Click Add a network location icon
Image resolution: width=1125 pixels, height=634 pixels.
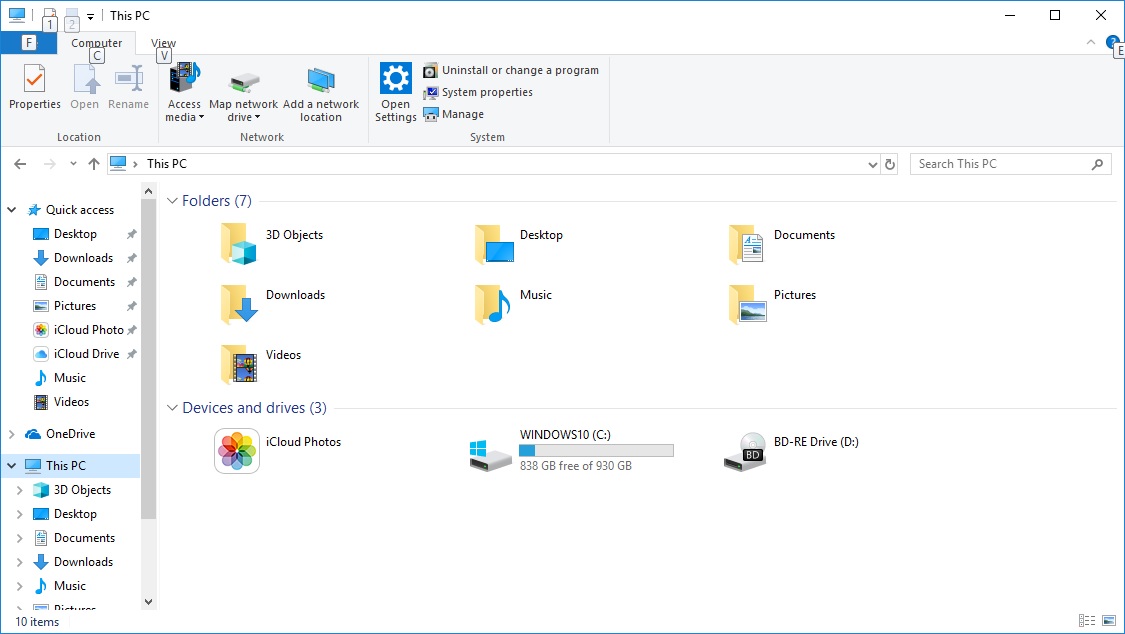[321, 80]
